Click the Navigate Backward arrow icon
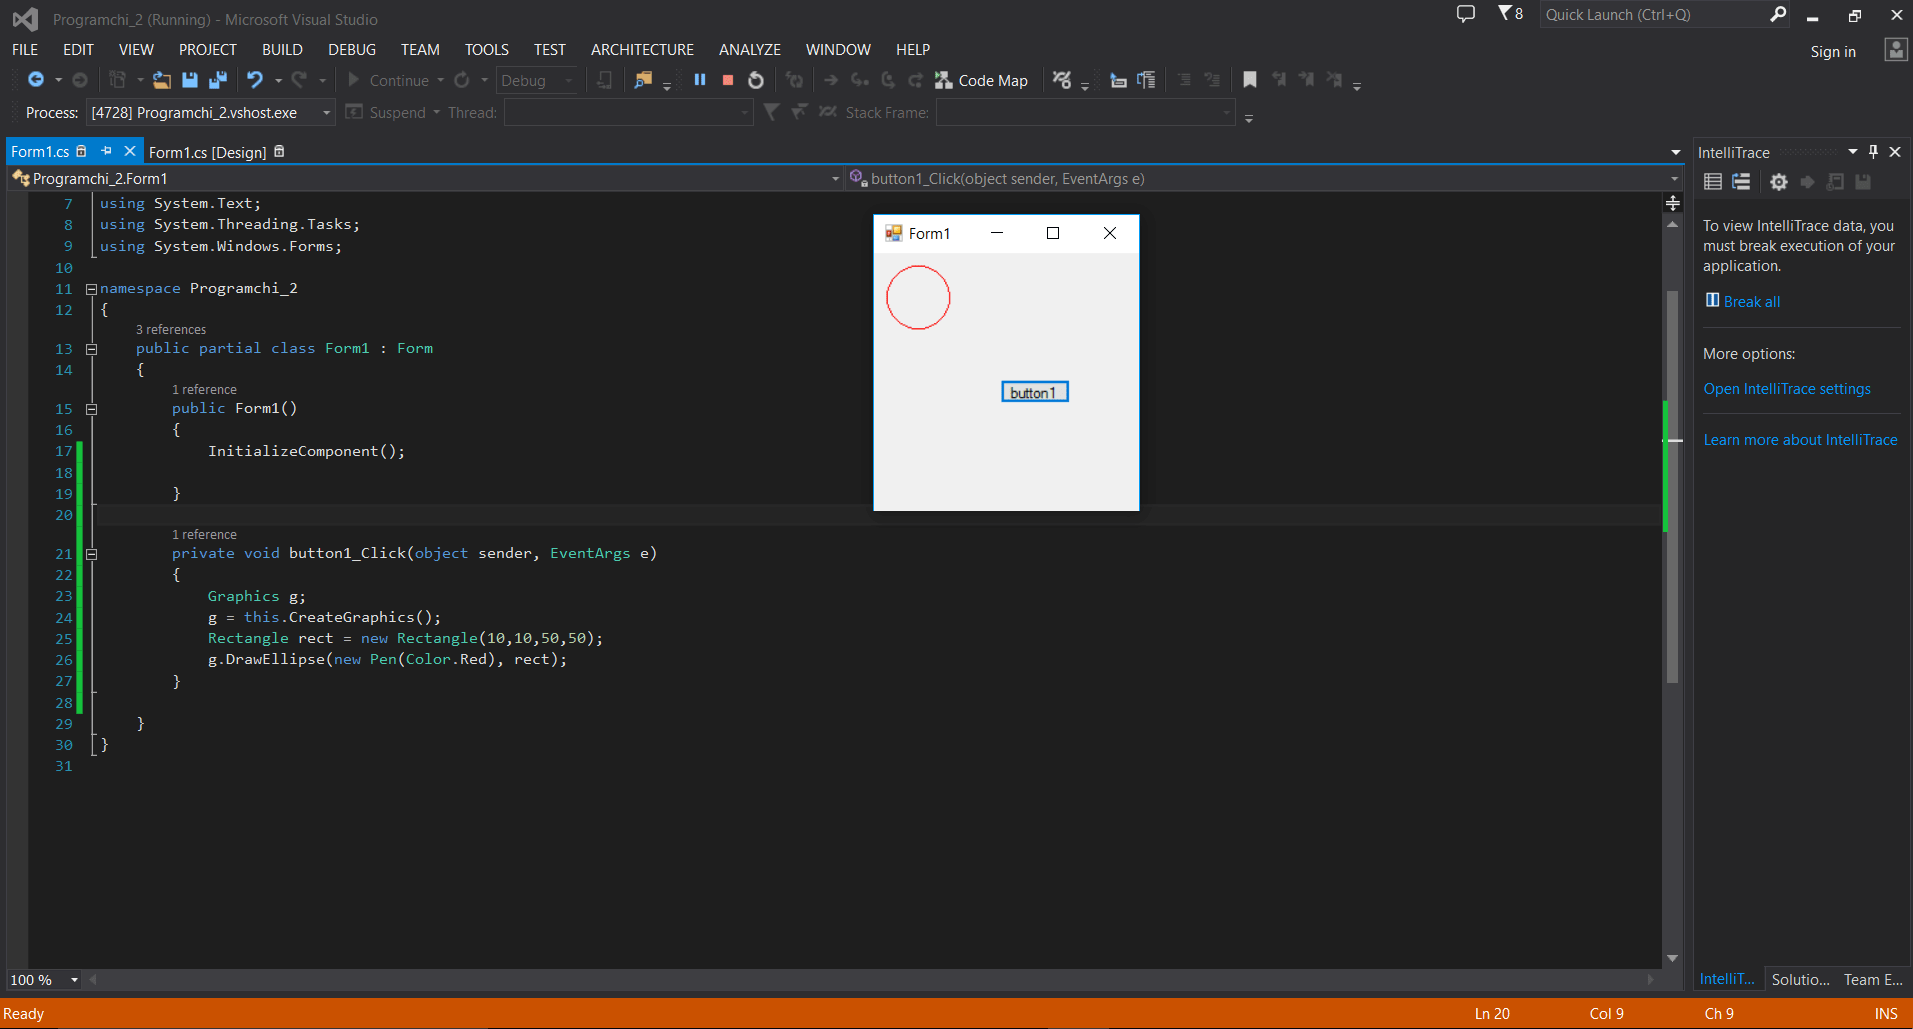 tap(35, 80)
